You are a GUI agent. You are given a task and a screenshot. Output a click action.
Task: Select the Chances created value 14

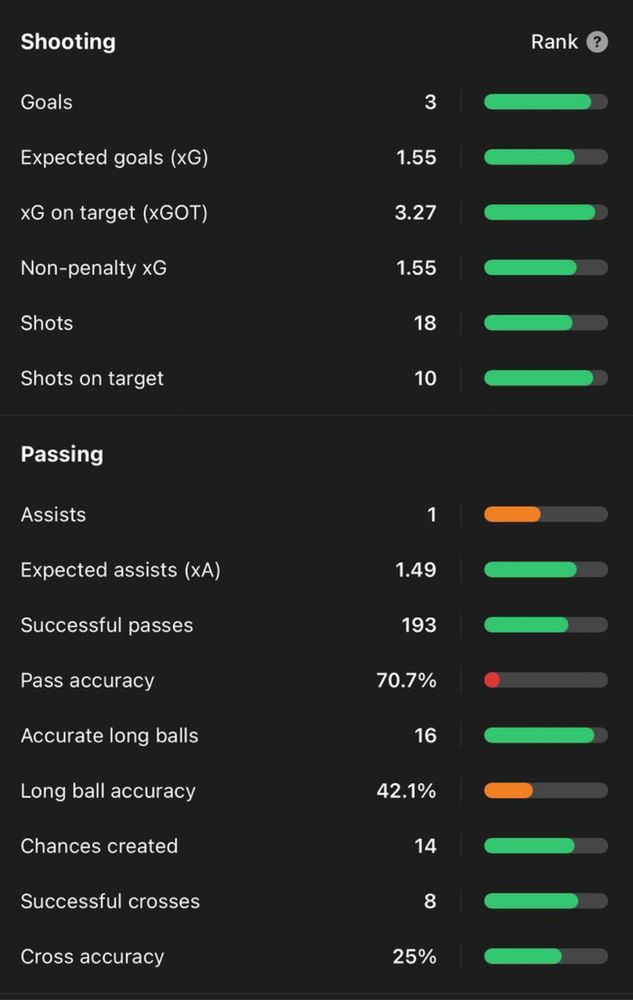pos(425,846)
